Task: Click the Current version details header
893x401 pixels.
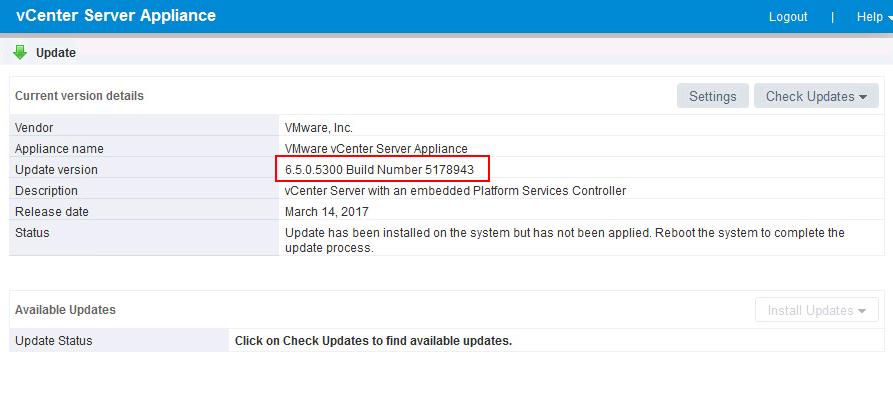Action: (79, 96)
